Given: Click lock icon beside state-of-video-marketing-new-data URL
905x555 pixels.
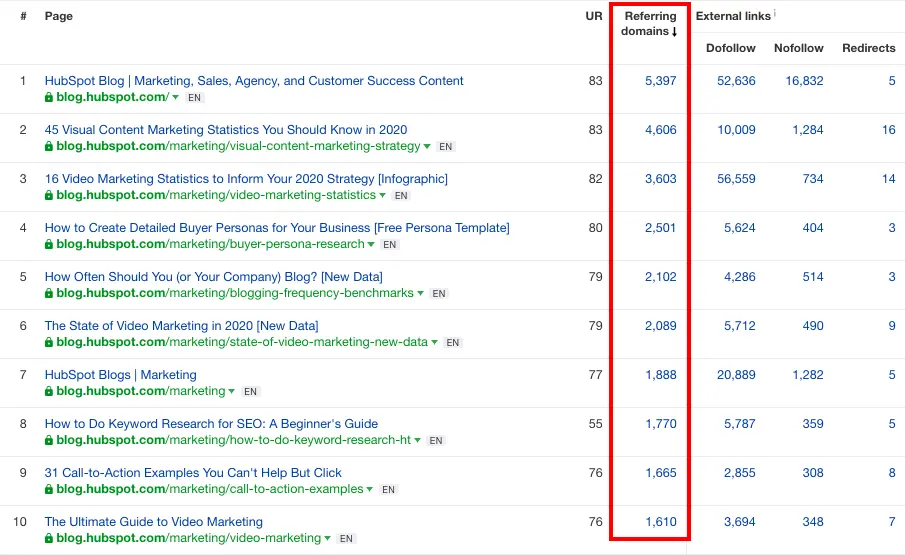Looking at the screenshot, I should 49,343.
